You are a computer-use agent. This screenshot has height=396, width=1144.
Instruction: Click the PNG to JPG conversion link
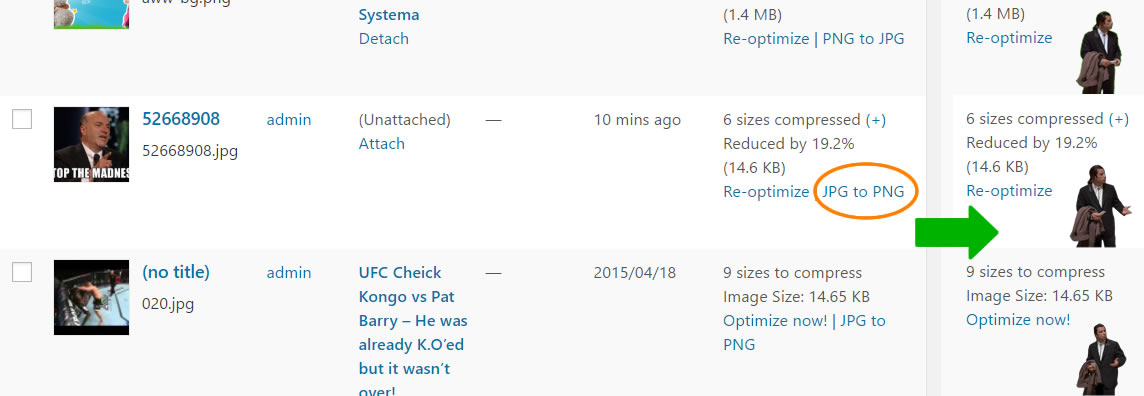tap(863, 39)
